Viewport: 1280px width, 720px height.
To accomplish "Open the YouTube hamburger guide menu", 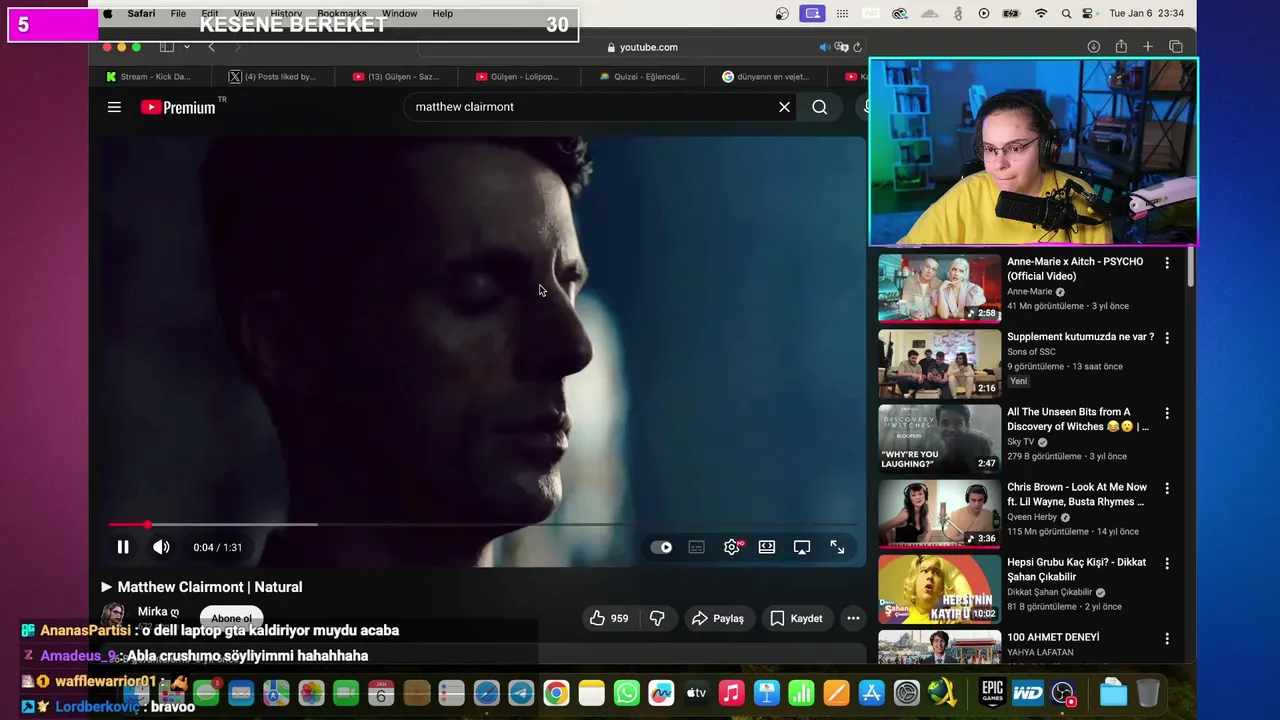I will tap(114, 107).
